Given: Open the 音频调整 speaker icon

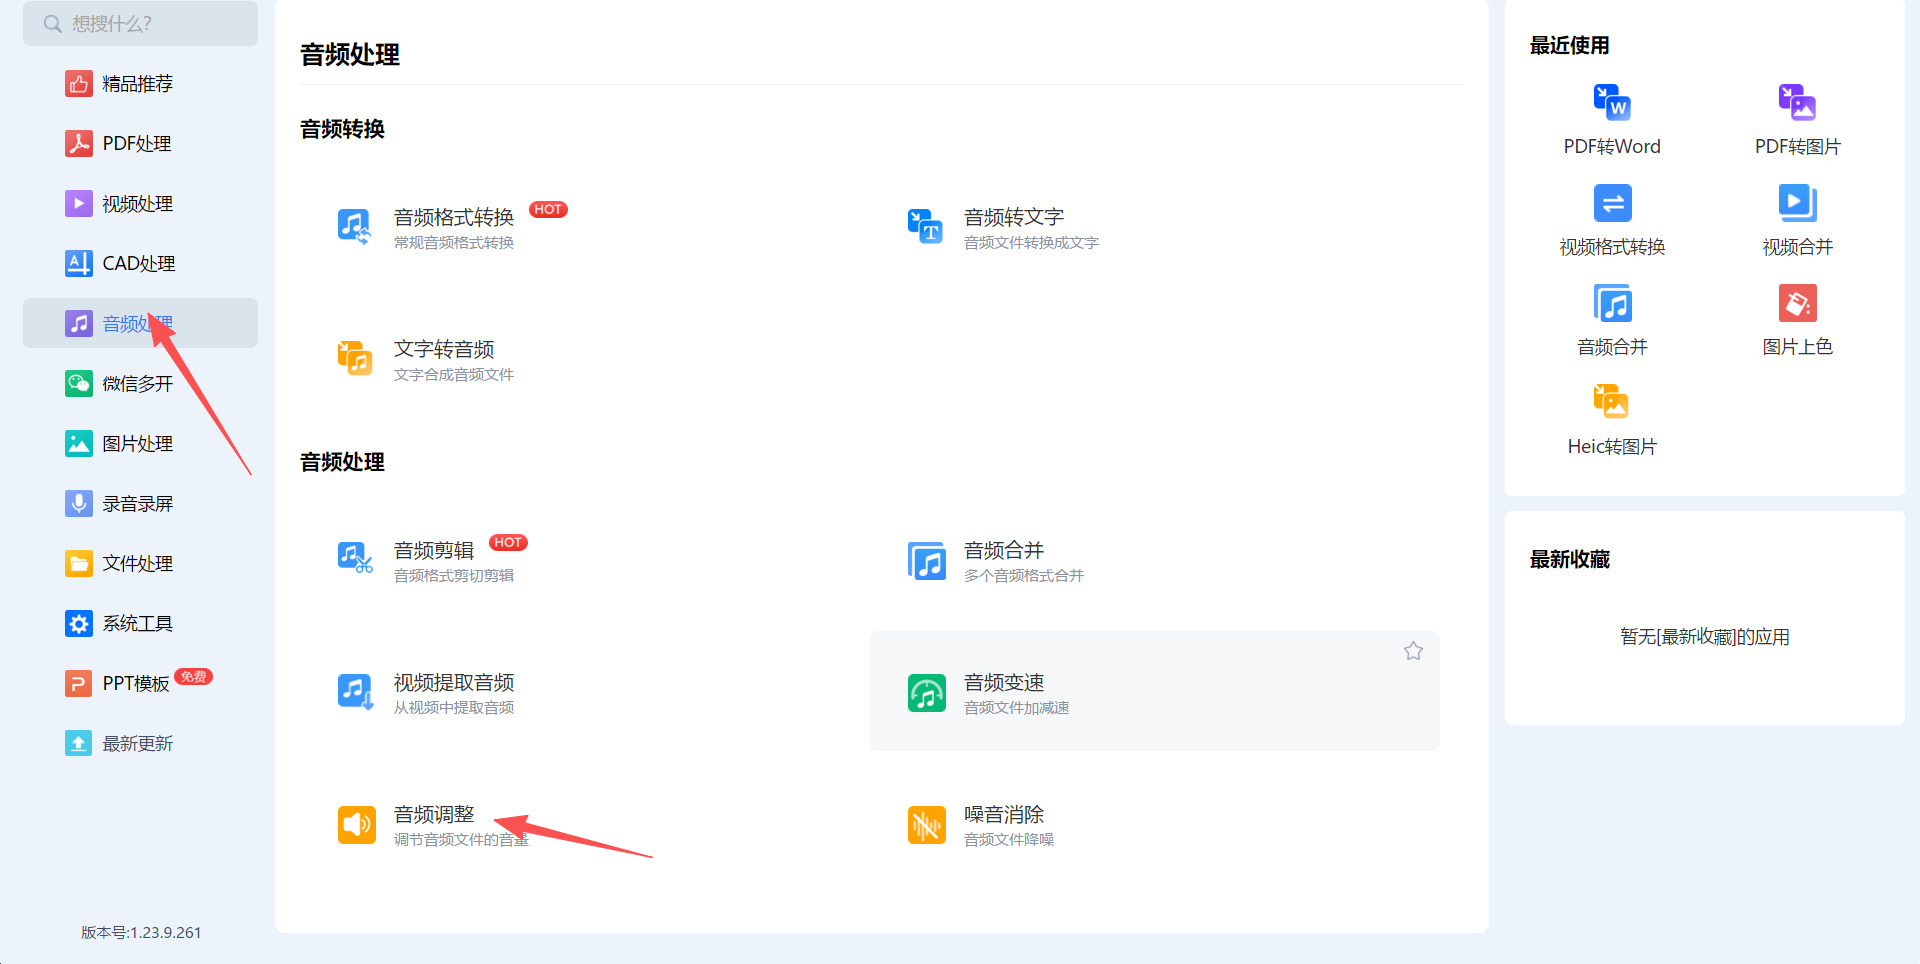Looking at the screenshot, I should (x=357, y=825).
